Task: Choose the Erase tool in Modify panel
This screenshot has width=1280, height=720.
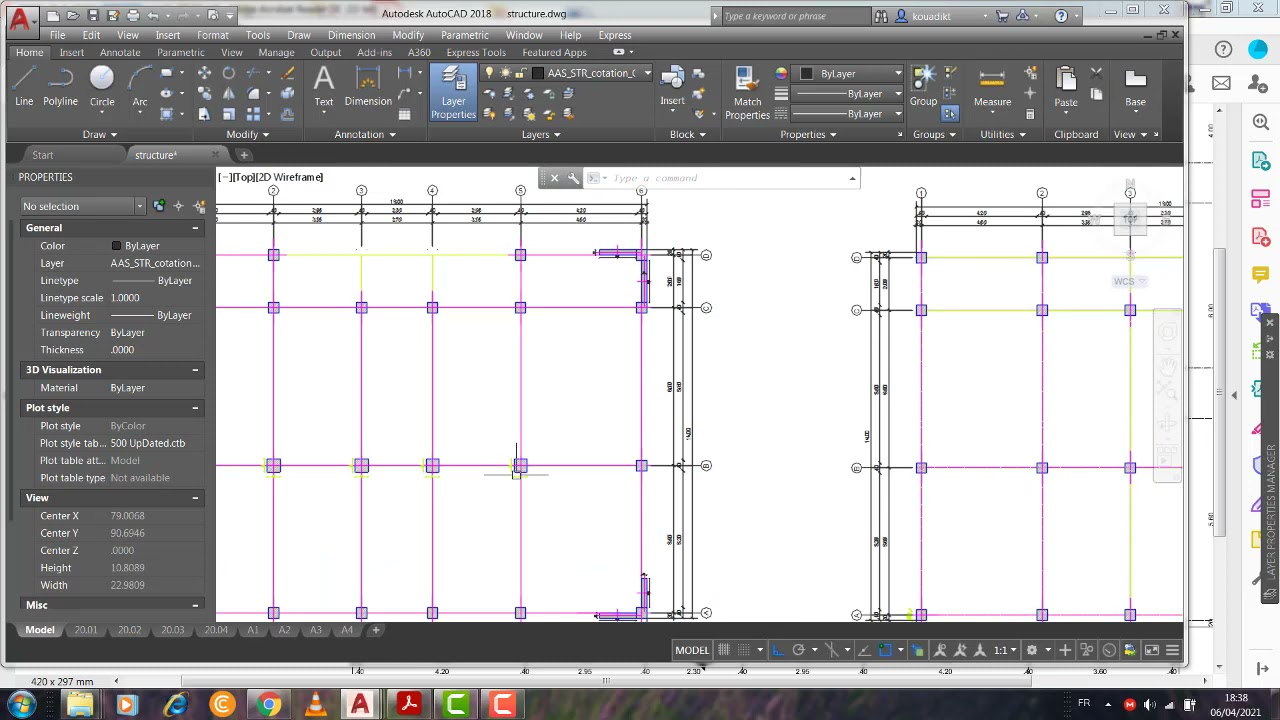Action: [x=288, y=73]
